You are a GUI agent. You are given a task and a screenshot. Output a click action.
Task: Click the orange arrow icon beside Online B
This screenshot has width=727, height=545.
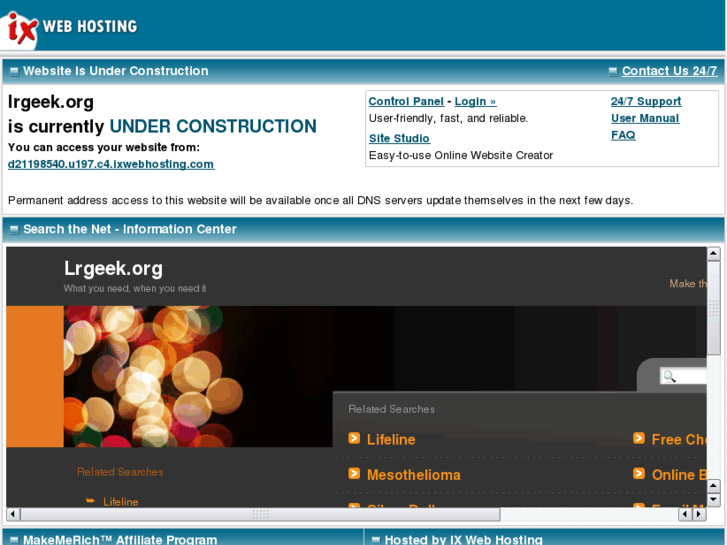[639, 473]
